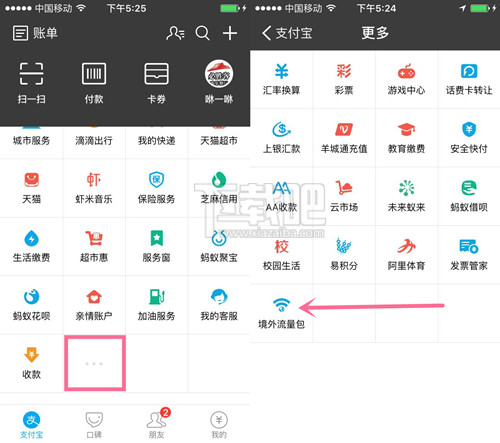Open the contacts icon in the header
500x443 pixels.
(x=175, y=33)
